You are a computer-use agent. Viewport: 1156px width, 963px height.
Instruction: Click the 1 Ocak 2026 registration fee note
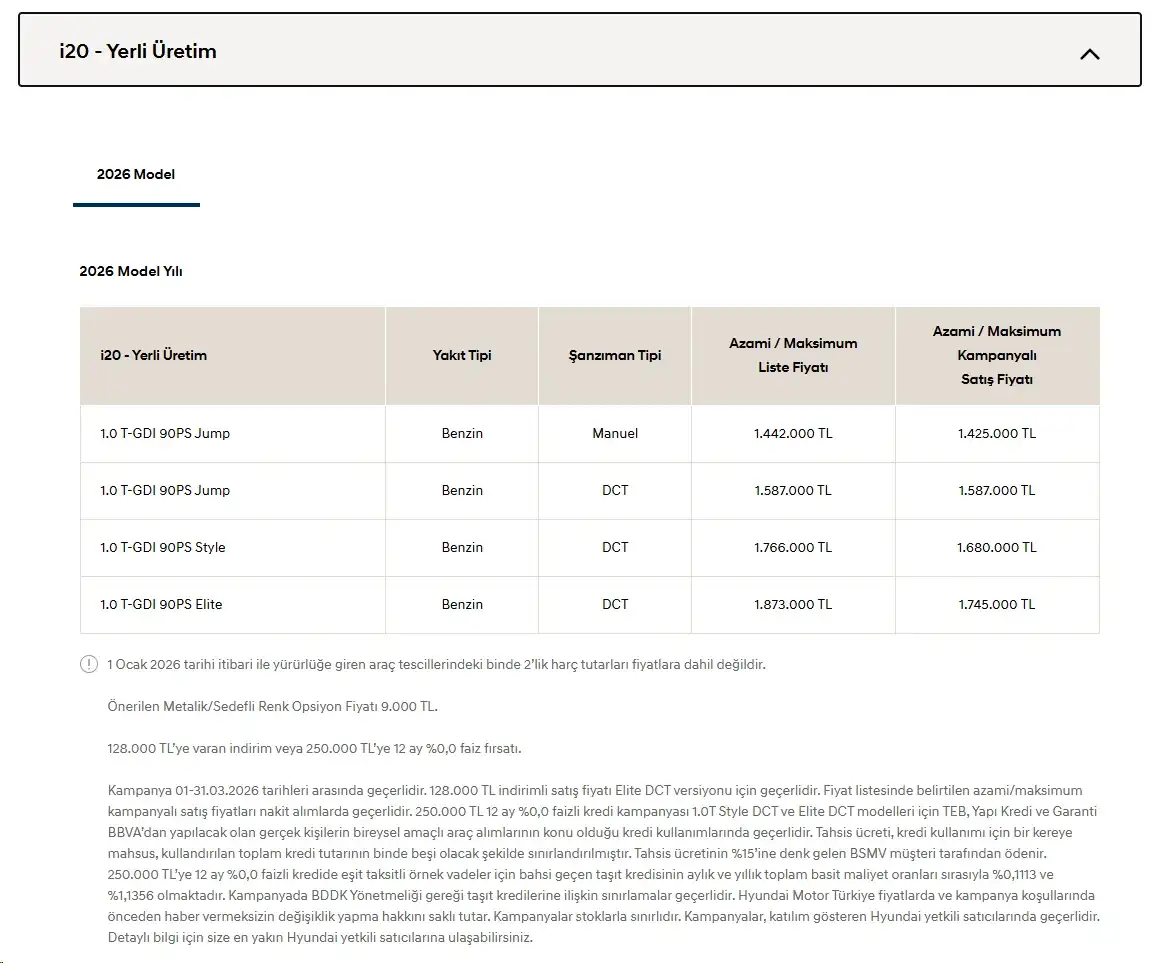coord(436,664)
